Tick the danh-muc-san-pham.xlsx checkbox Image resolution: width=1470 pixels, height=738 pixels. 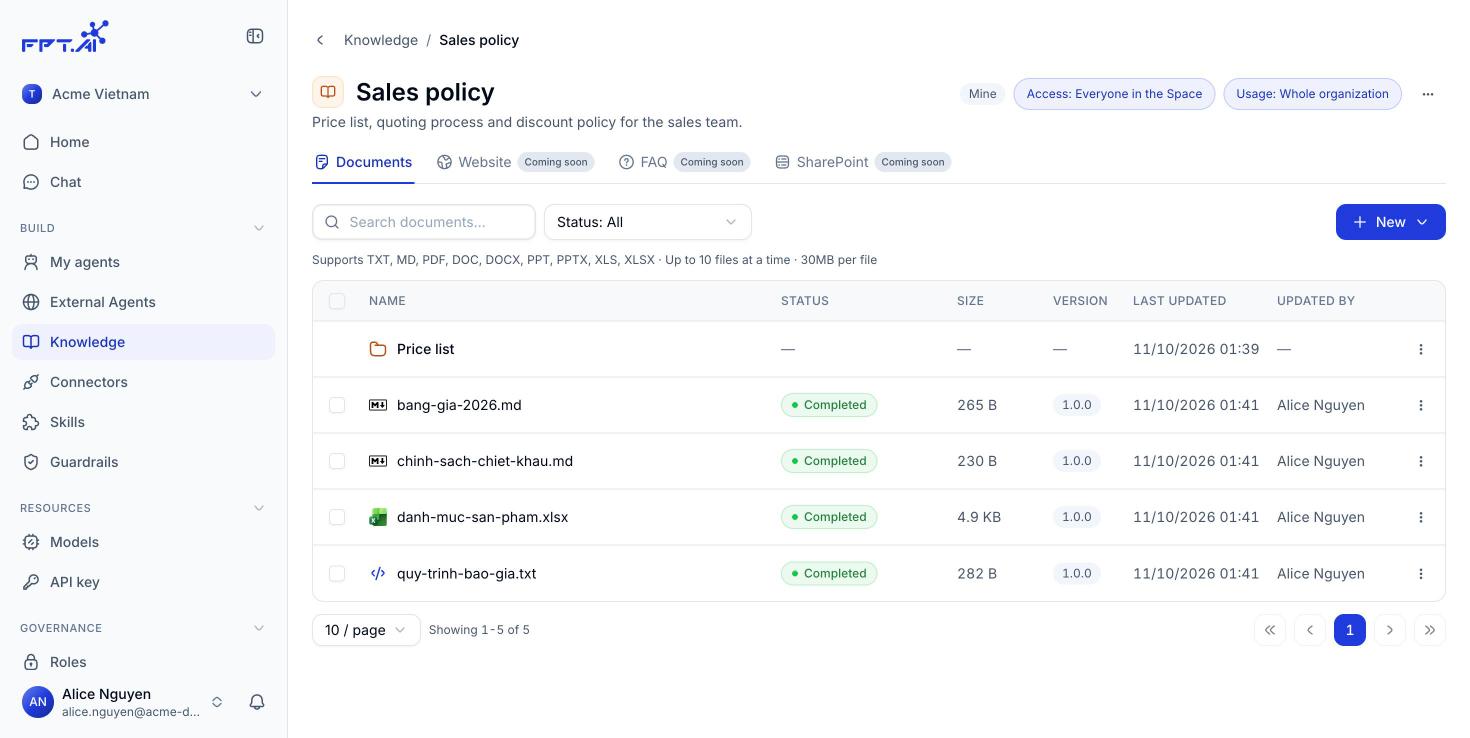click(337, 517)
